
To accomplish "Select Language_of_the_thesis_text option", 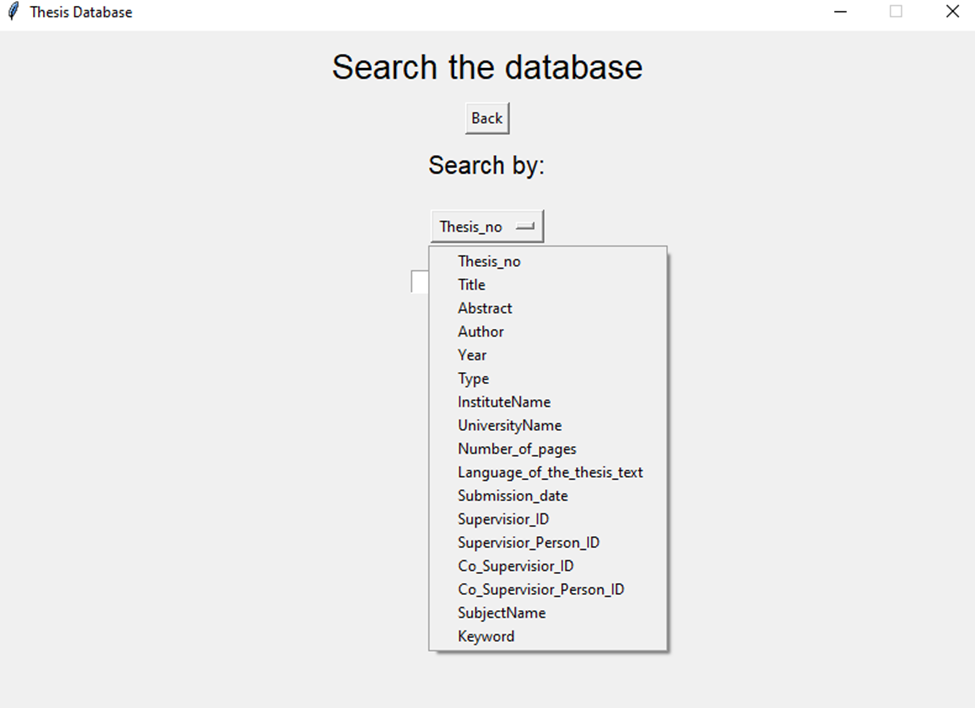I will click(550, 472).
